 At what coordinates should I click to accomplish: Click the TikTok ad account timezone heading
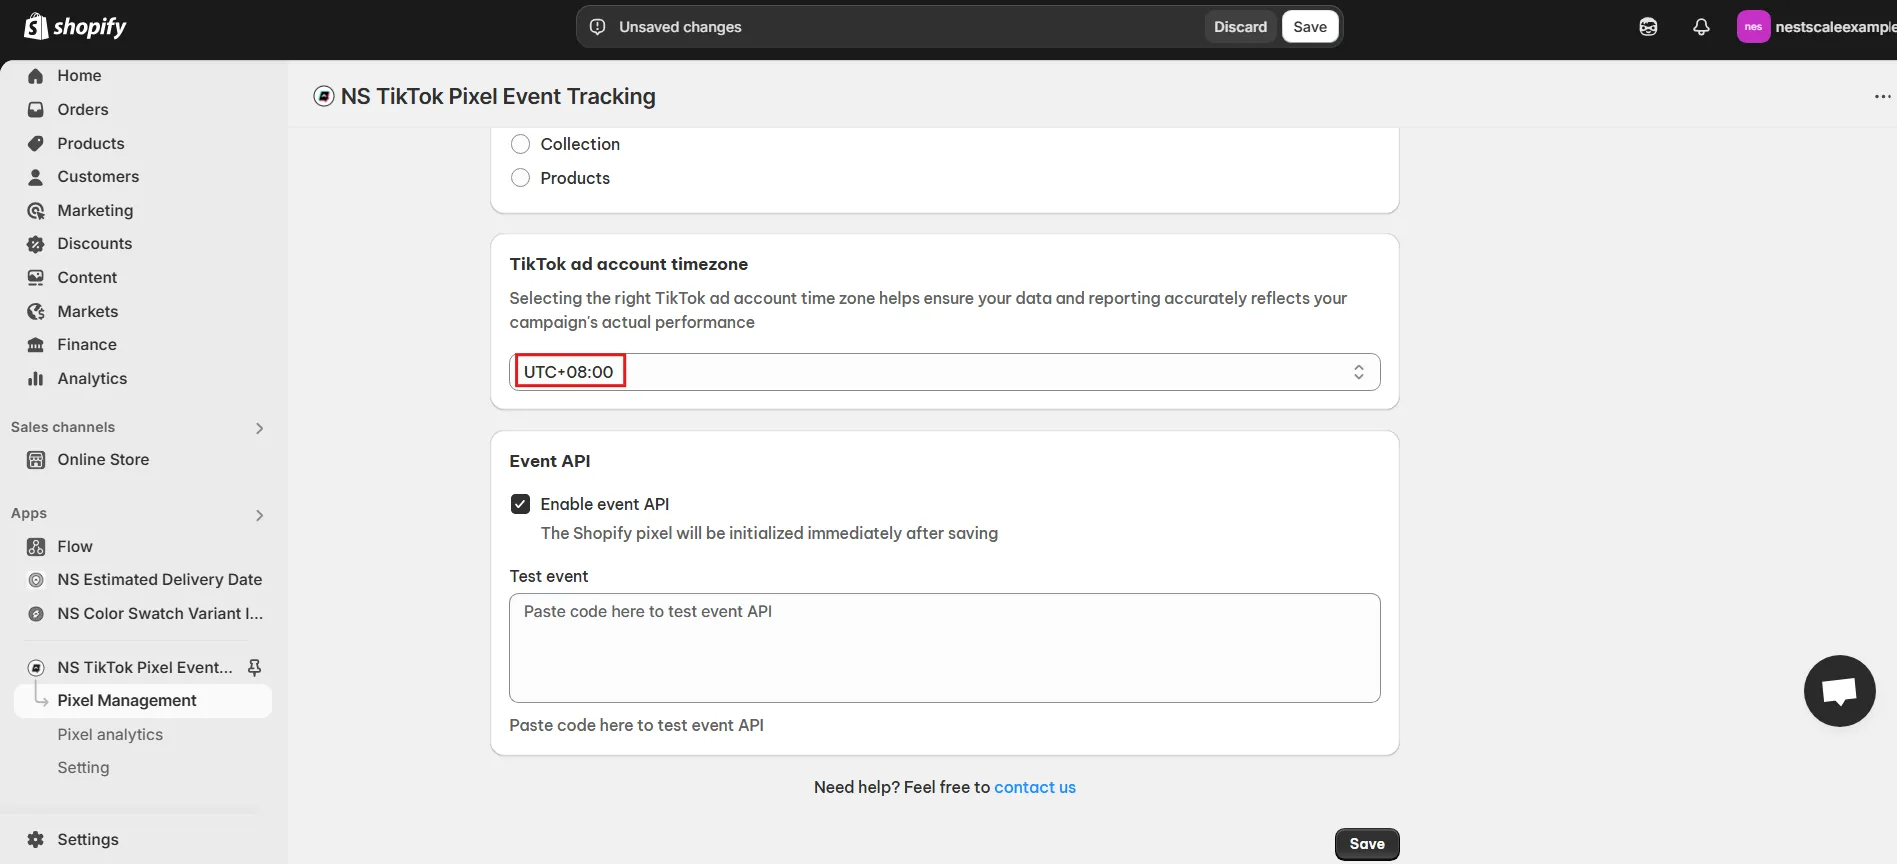click(x=628, y=264)
